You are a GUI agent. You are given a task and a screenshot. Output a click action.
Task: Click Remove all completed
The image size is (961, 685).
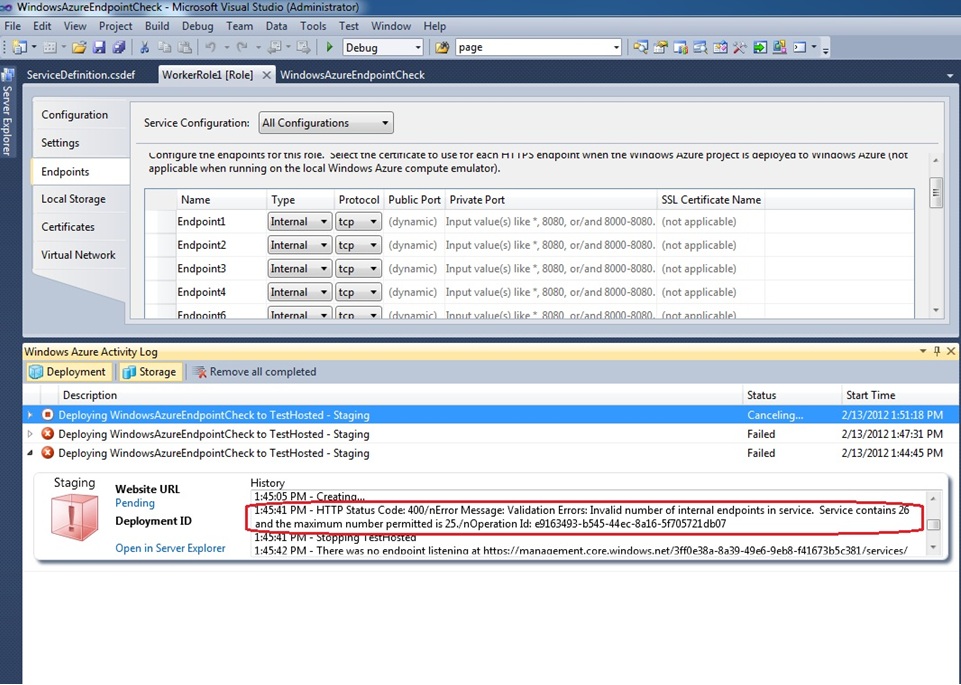(255, 372)
